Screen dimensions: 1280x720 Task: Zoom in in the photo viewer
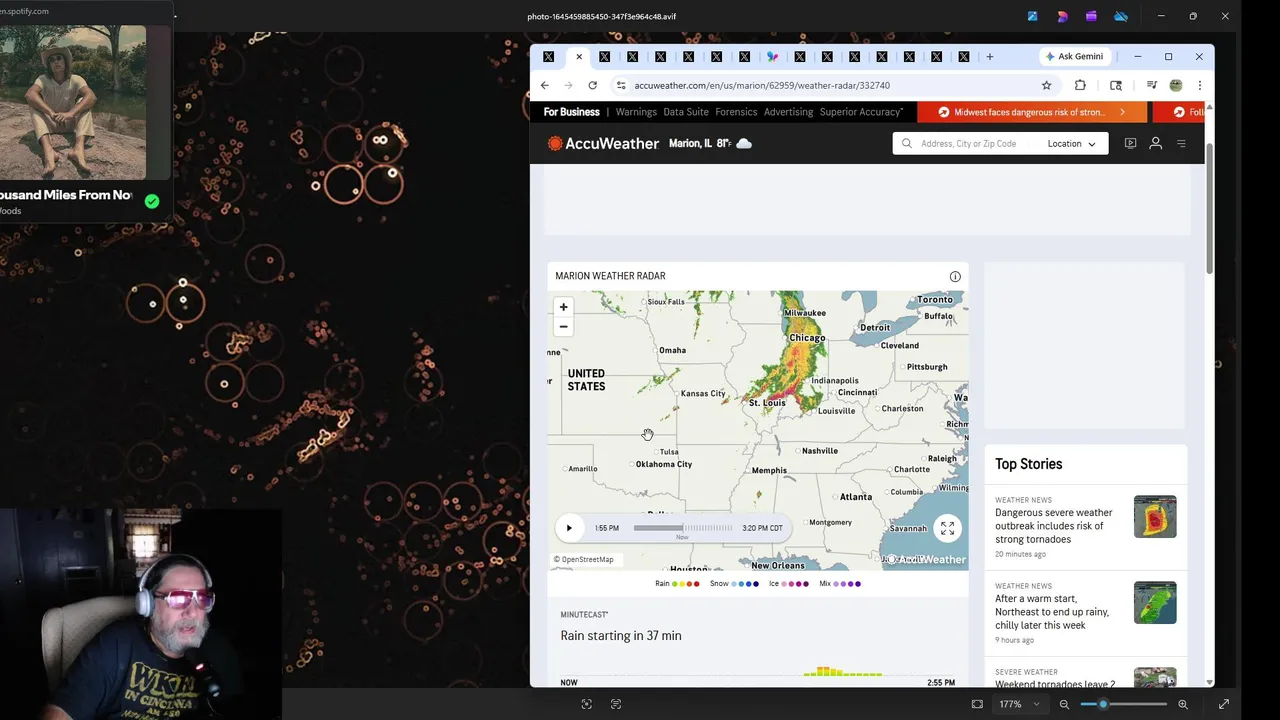tap(1183, 704)
